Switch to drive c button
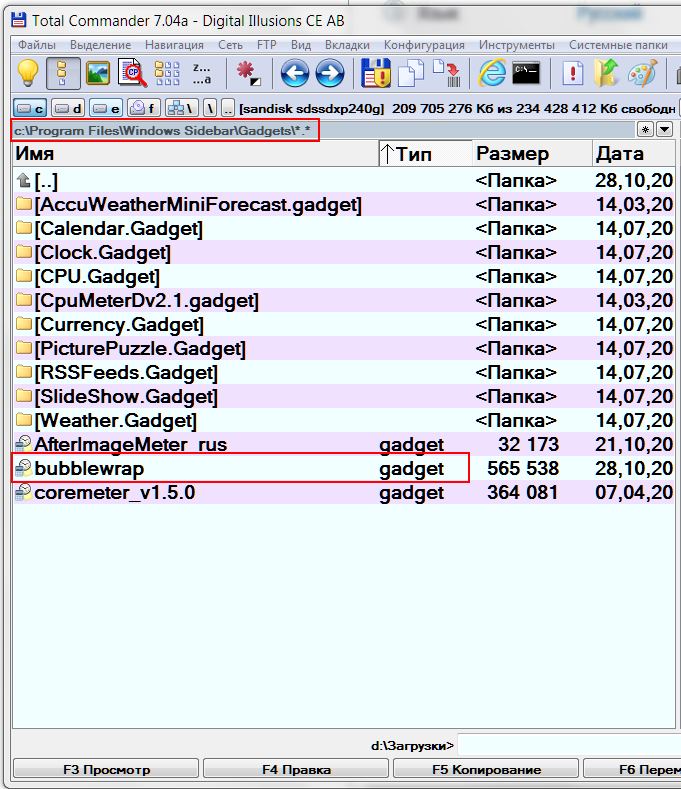The width and height of the screenshot is (681, 789). click(x=30, y=108)
